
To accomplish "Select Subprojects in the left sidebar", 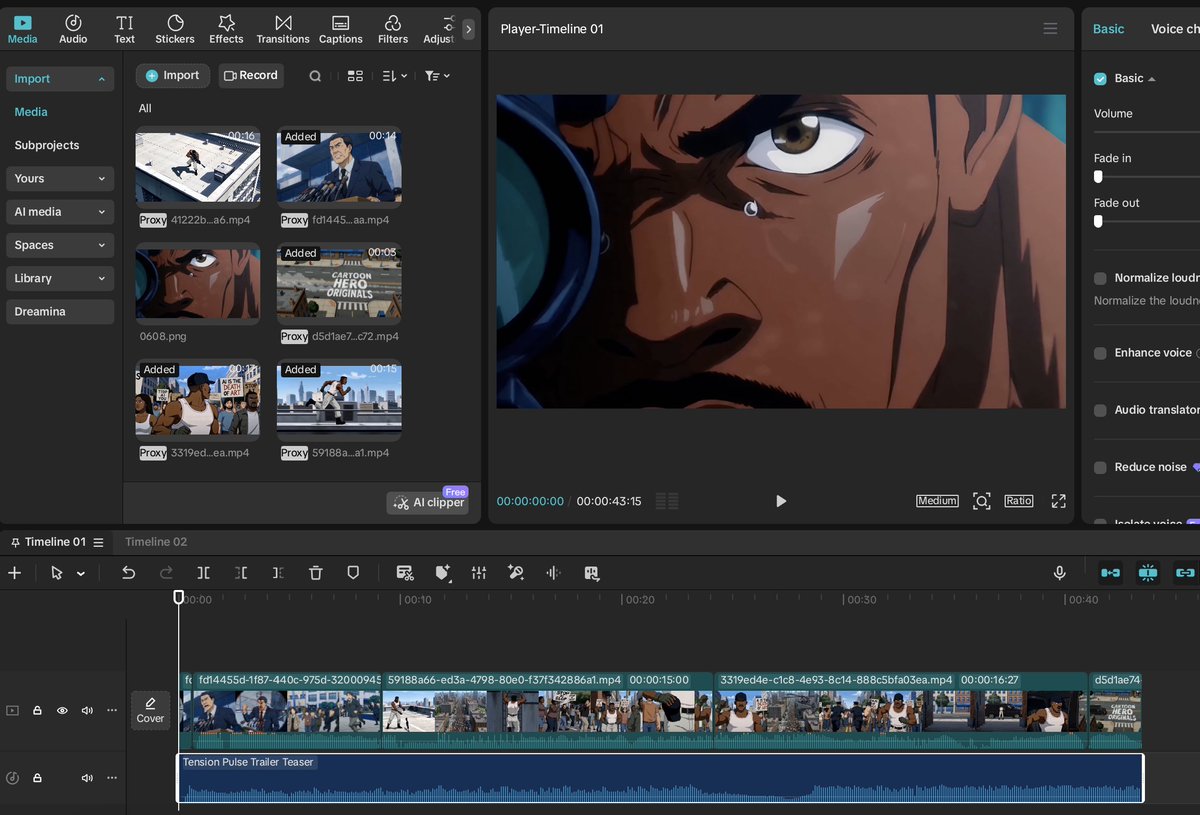I will [x=47, y=145].
